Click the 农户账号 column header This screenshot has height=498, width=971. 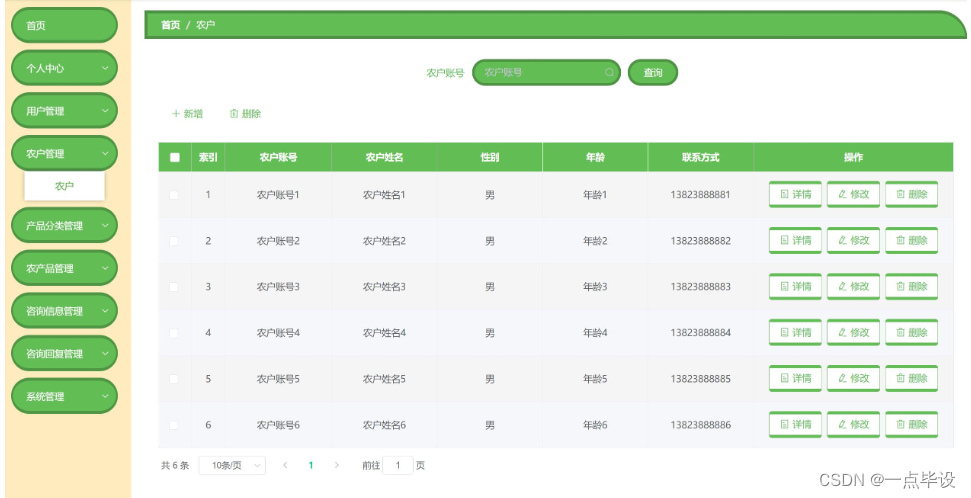click(278, 157)
